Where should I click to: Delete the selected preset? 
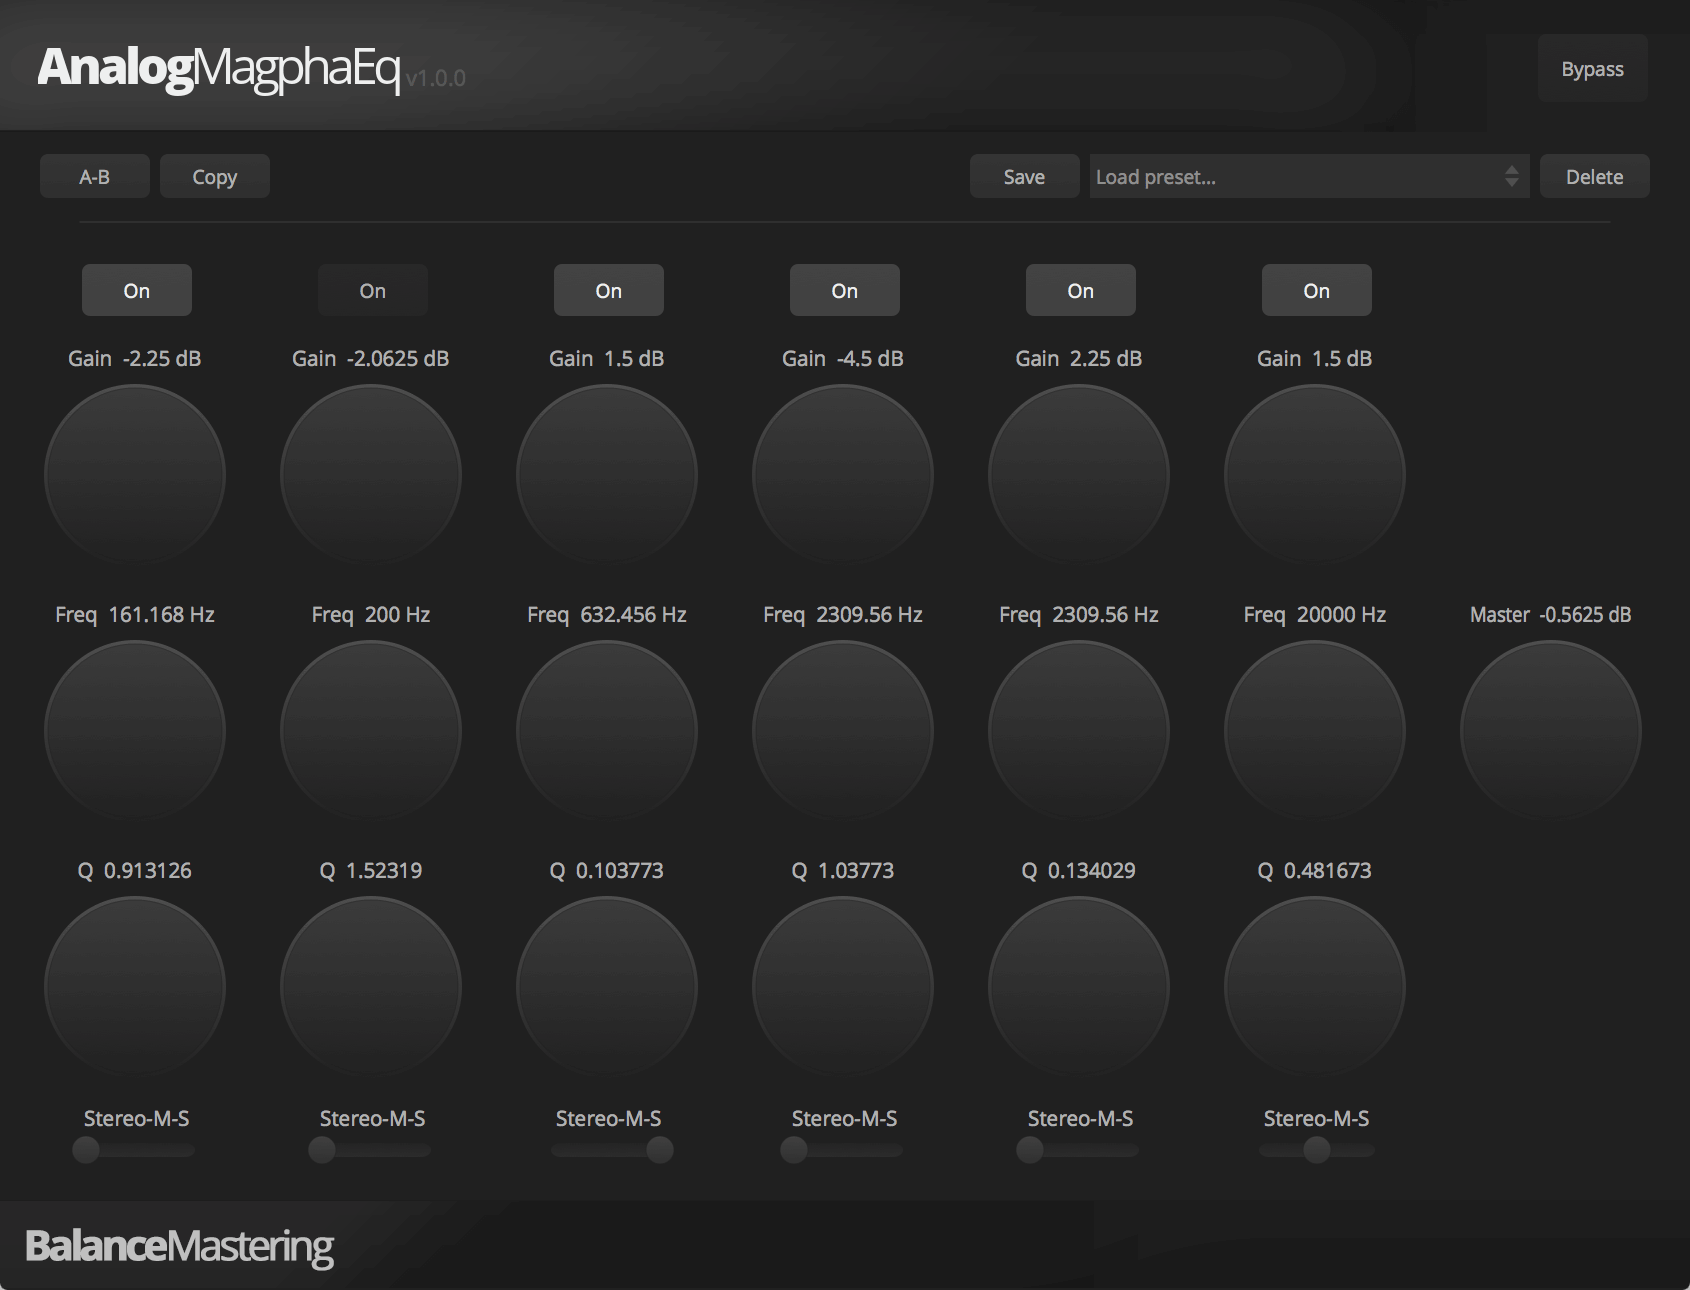[x=1595, y=176]
